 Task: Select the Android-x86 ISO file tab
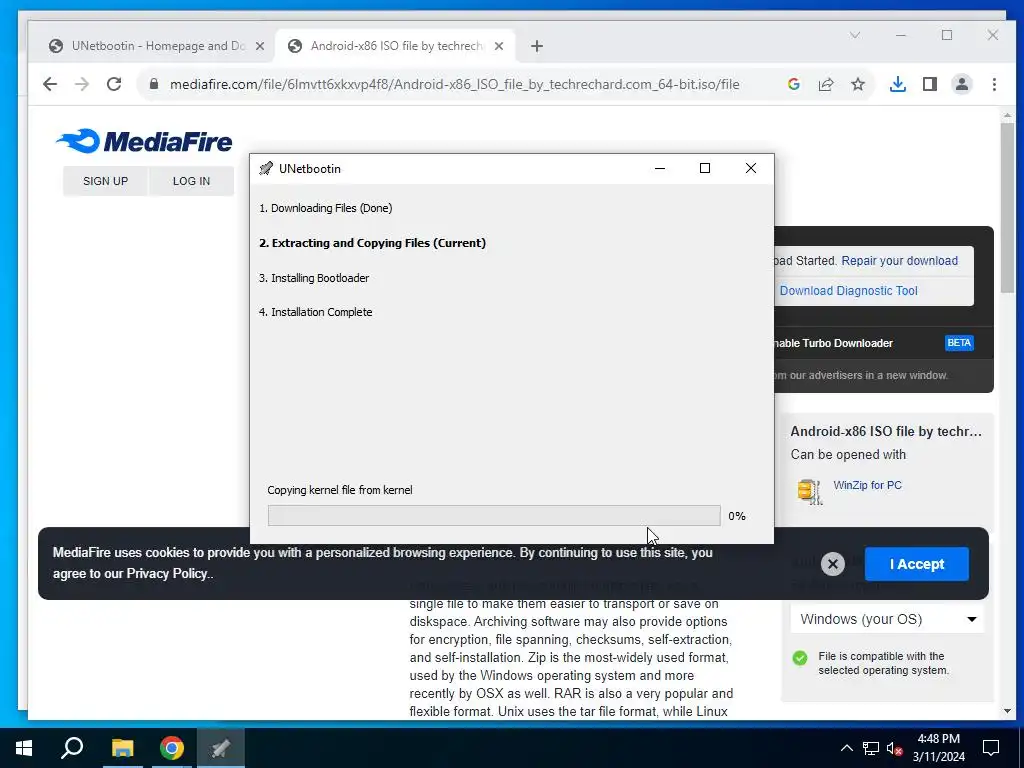[x=396, y=46]
